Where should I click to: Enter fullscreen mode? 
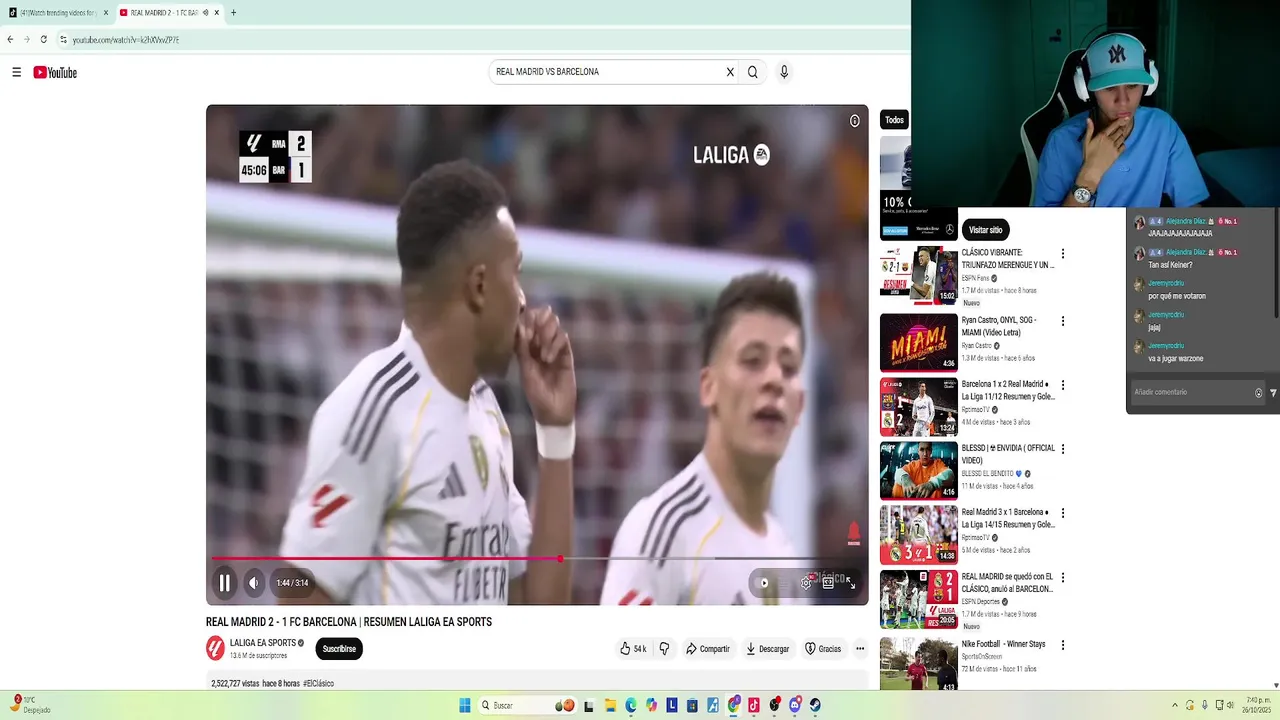(851, 583)
